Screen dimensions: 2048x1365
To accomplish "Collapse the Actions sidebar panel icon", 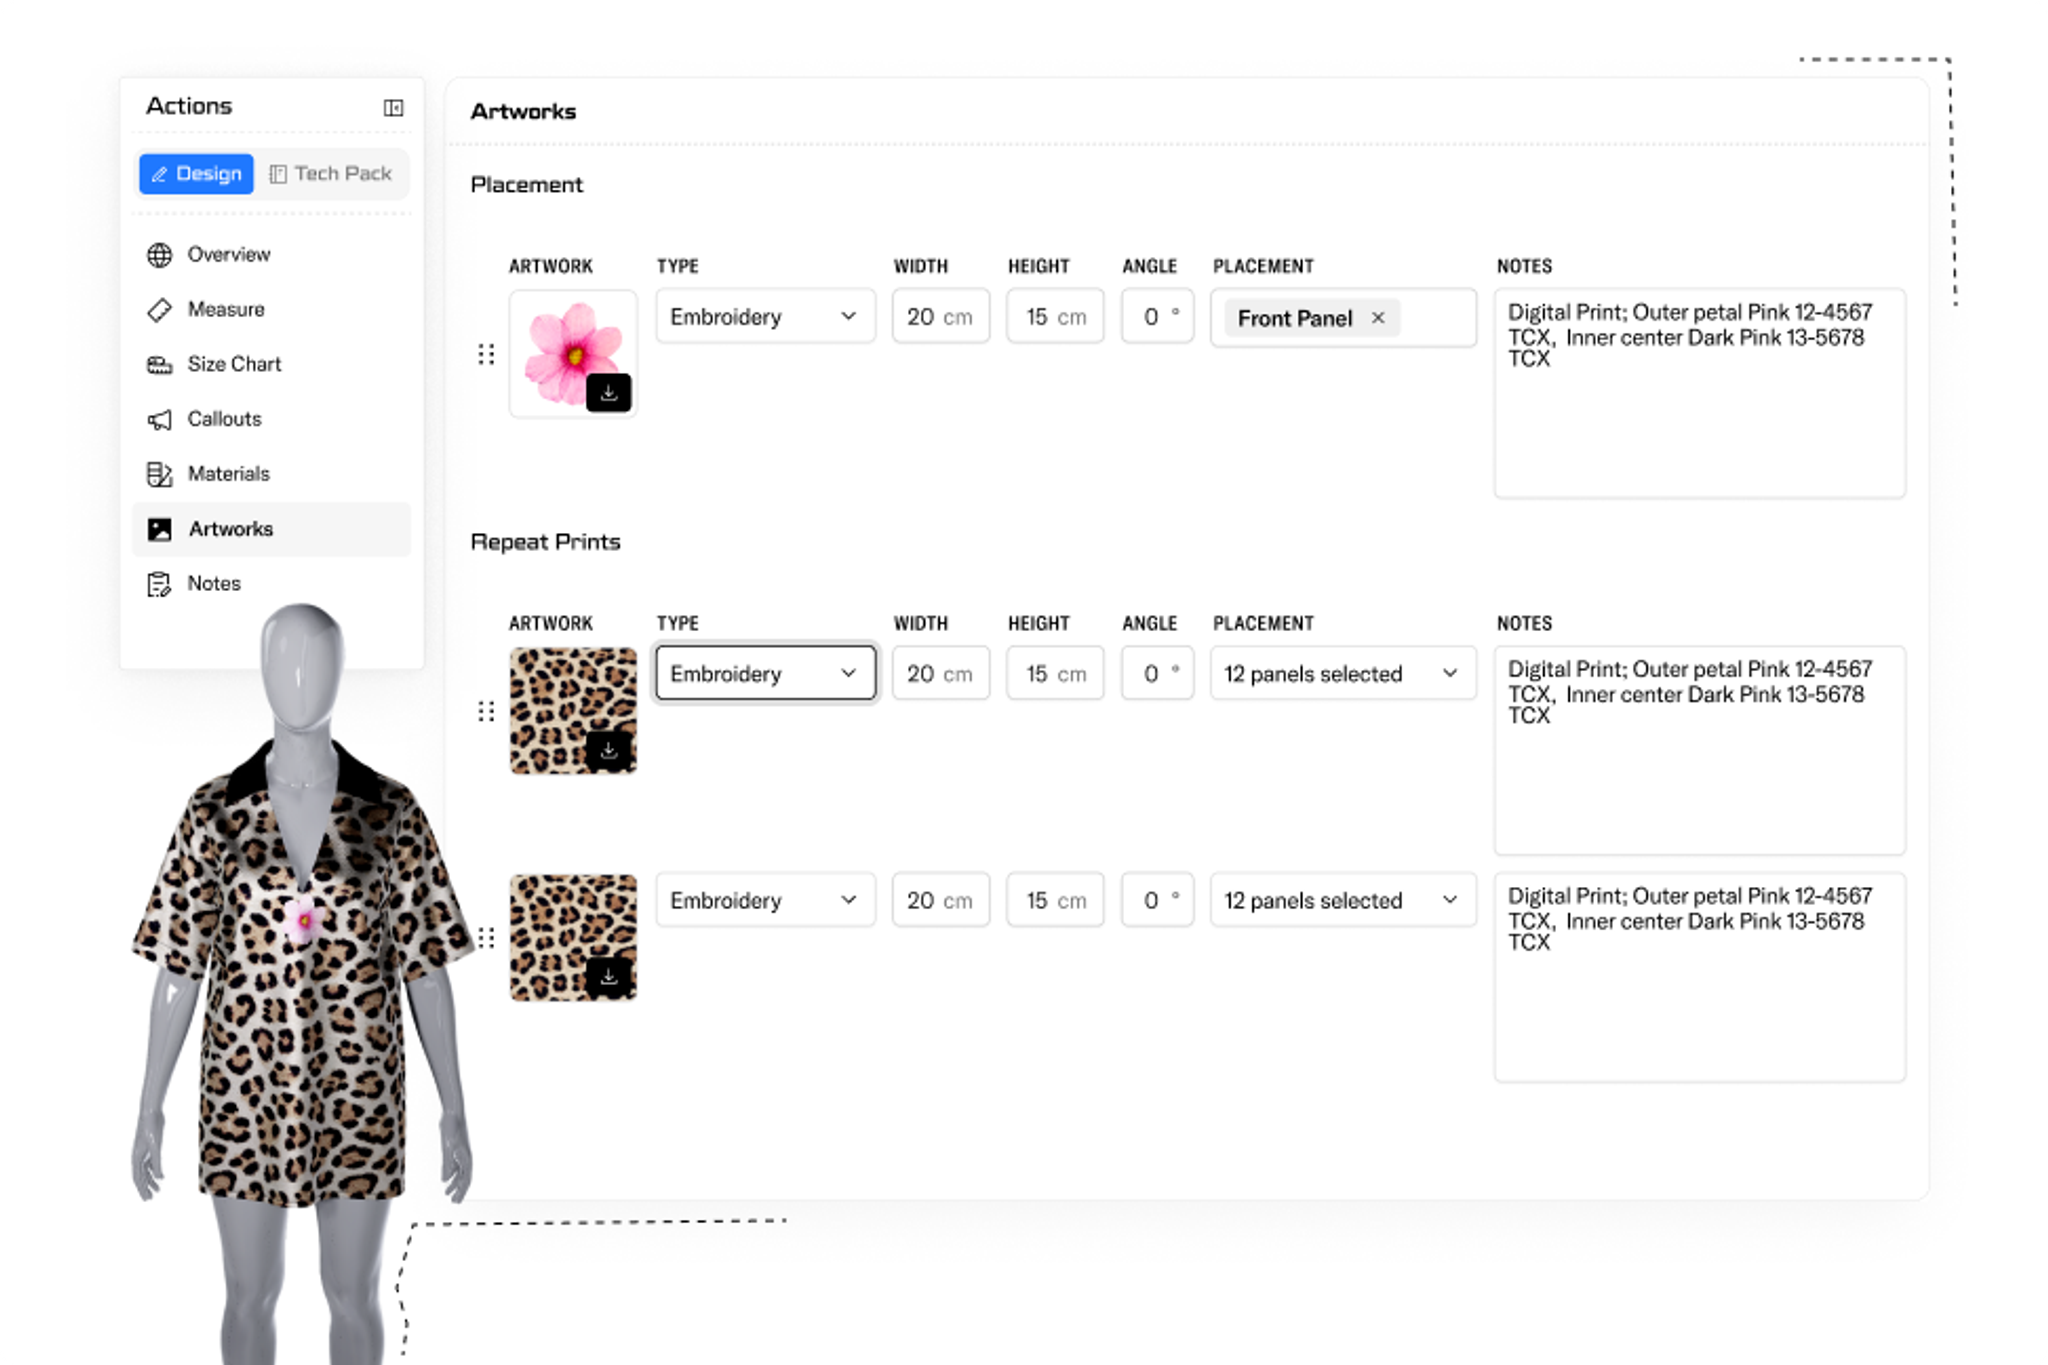I will click(x=393, y=108).
